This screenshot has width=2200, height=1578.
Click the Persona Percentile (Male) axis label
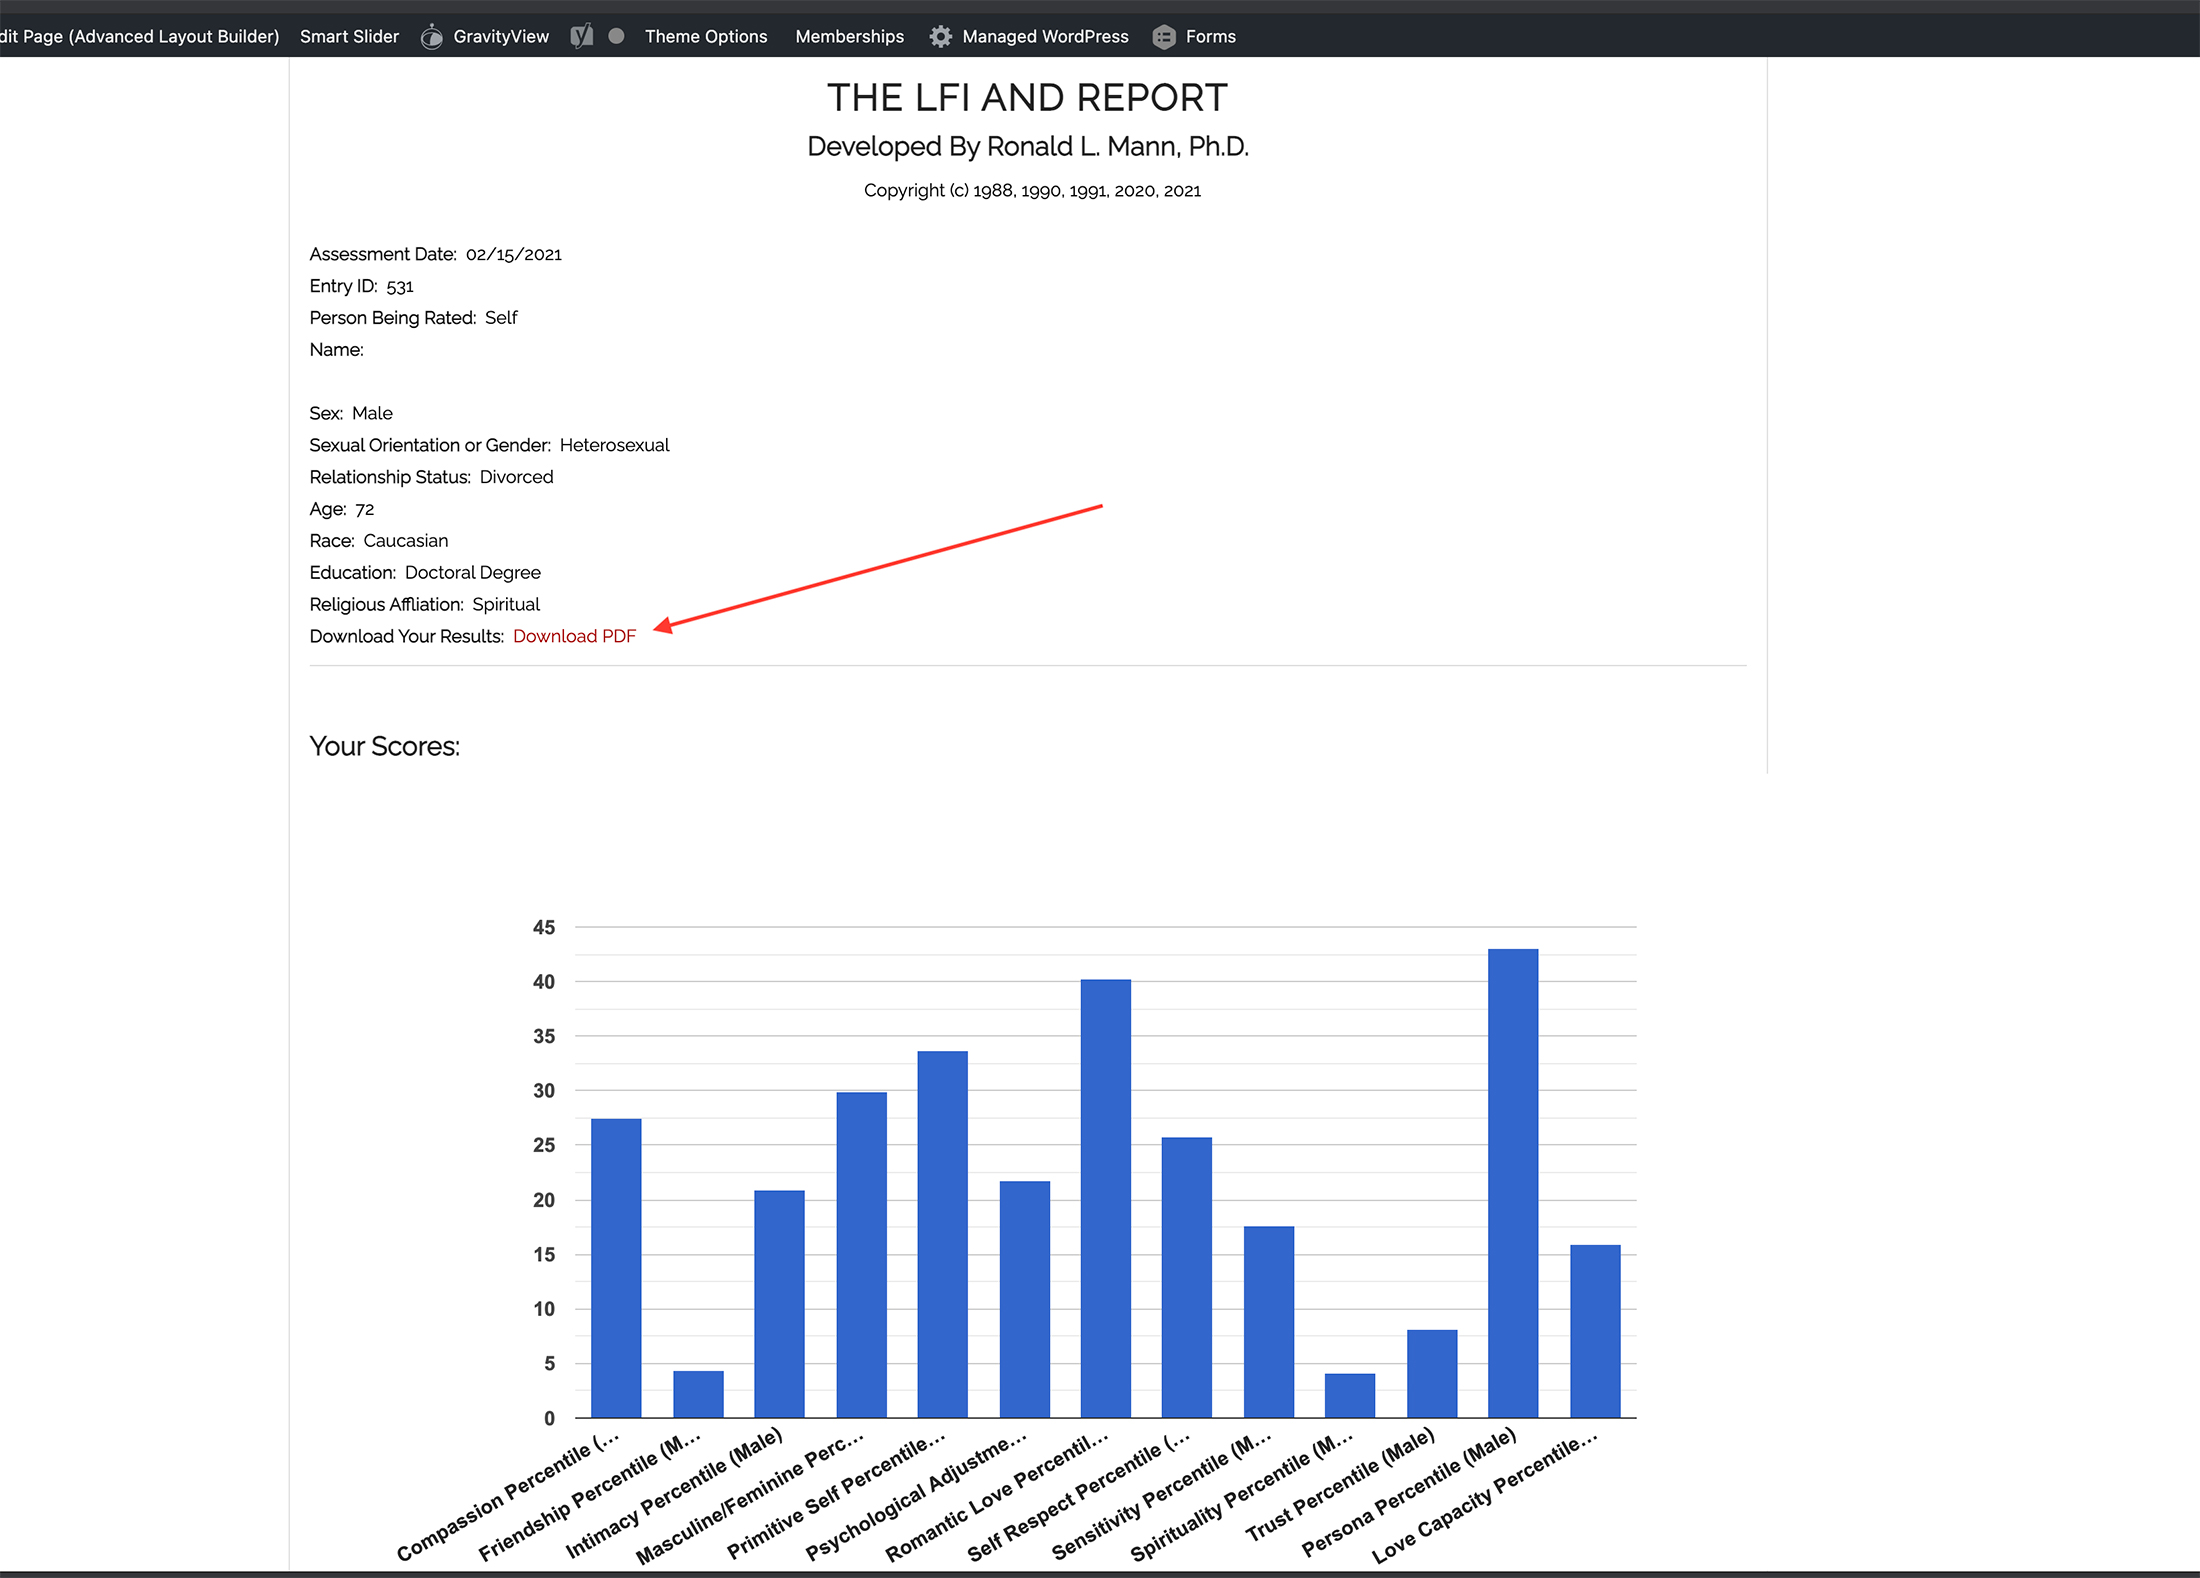1409,1492
